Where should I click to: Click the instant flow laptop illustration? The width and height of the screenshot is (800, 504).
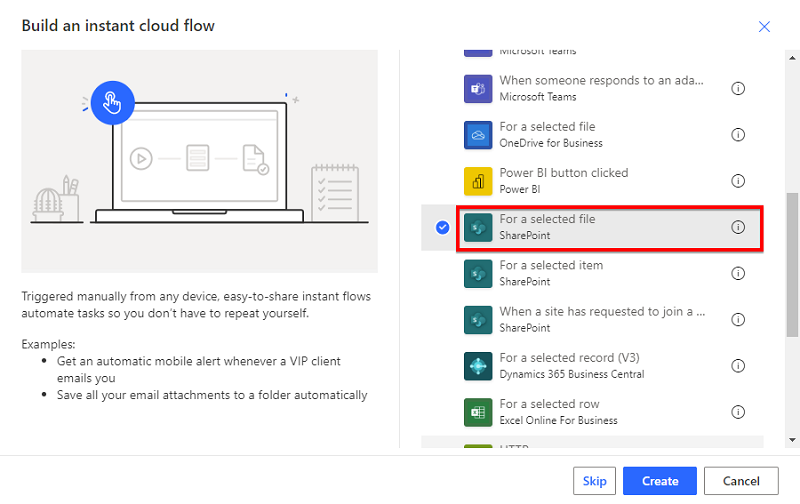(199, 161)
